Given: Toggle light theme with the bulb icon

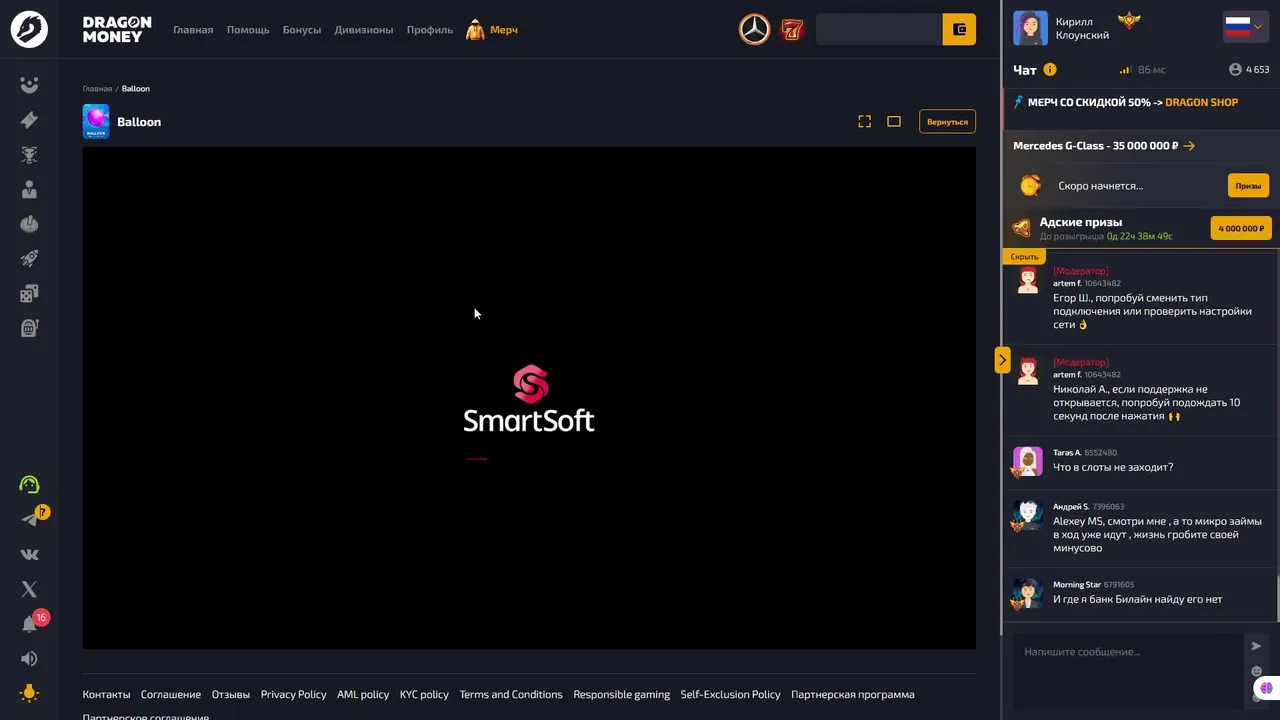Looking at the screenshot, I should [x=29, y=692].
